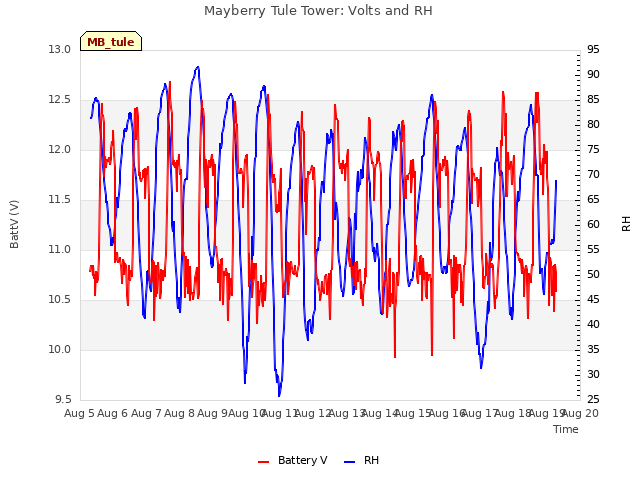Click the 35 right axis tick label

[x=593, y=349]
